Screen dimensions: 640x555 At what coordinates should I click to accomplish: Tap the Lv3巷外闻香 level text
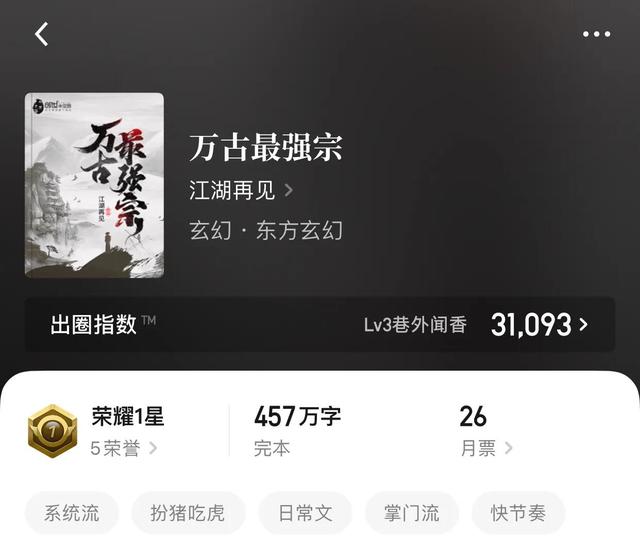415,325
